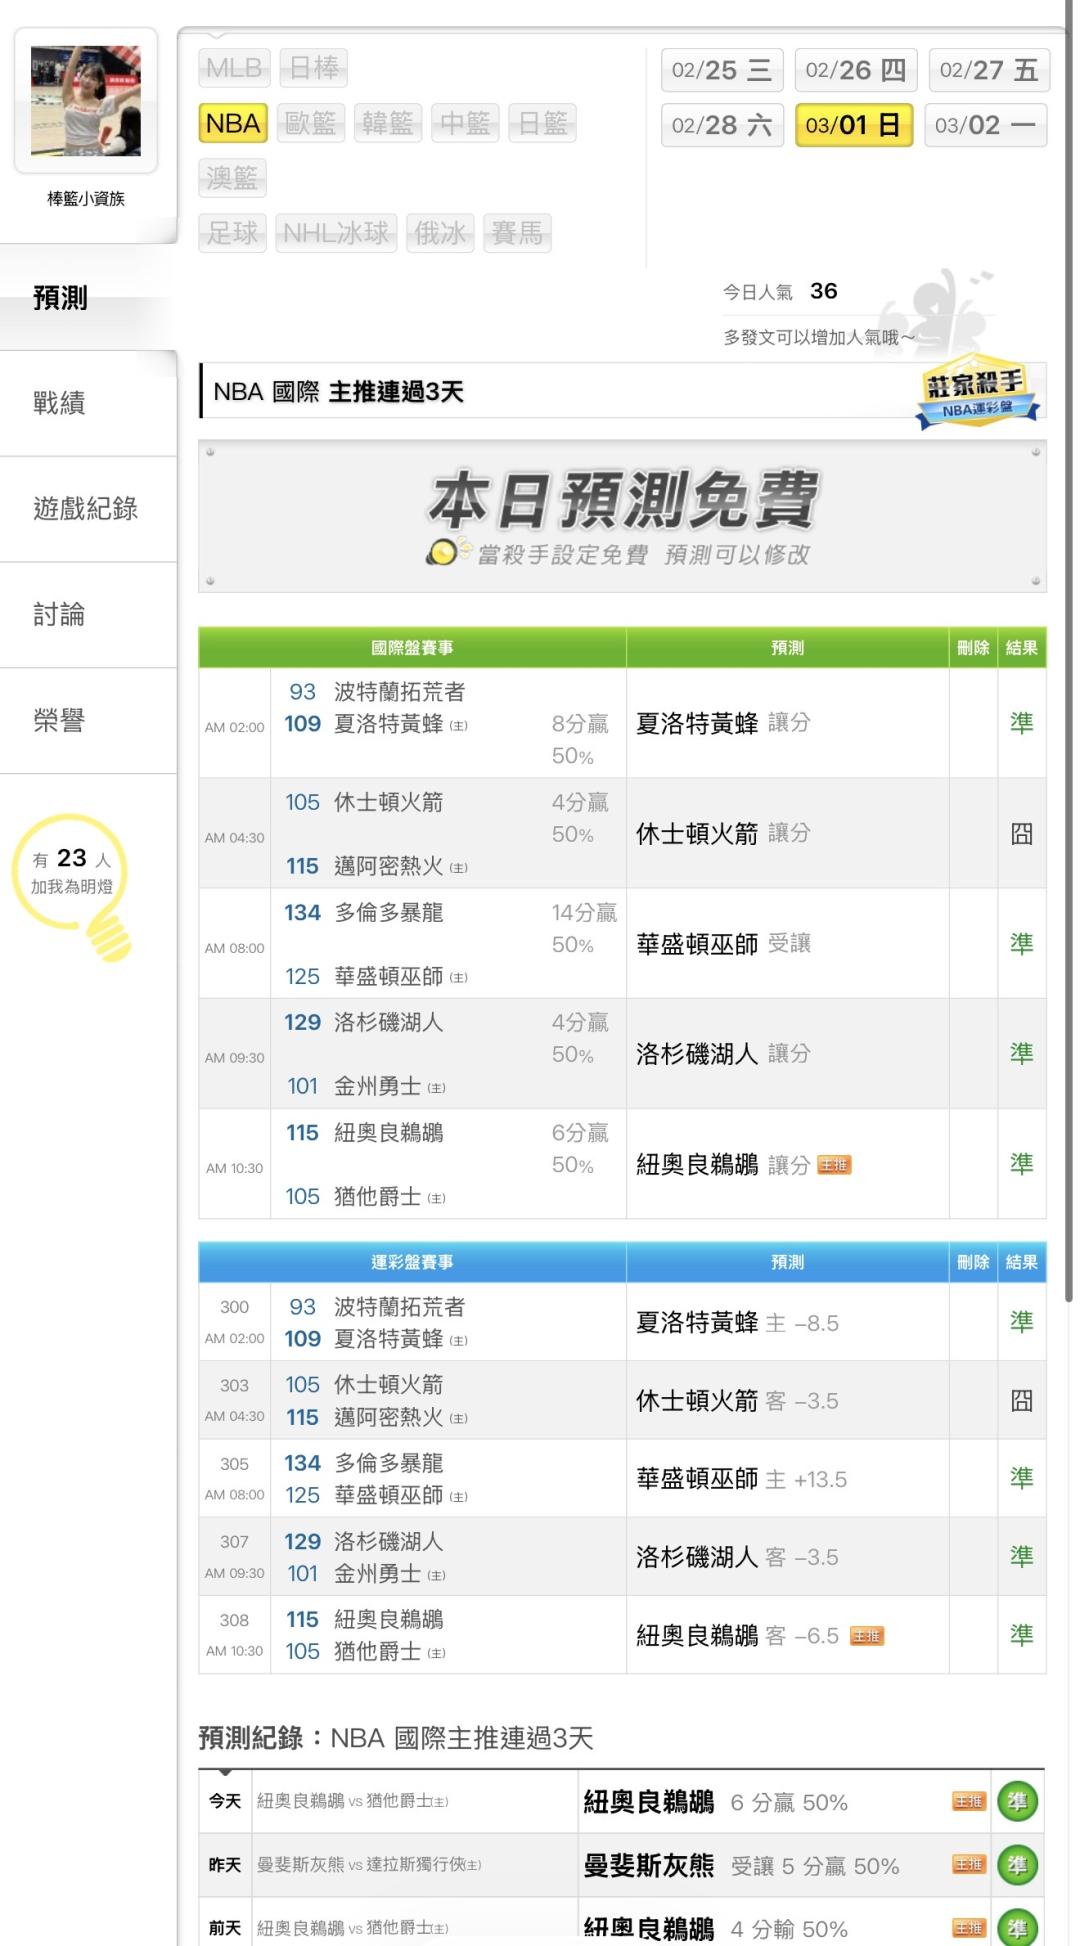The width and height of the screenshot is (1080, 1946).
Task: Click 夏洛特黃蜂 讓分 prediction in 國際盤
Action: pyautogui.click(x=723, y=723)
